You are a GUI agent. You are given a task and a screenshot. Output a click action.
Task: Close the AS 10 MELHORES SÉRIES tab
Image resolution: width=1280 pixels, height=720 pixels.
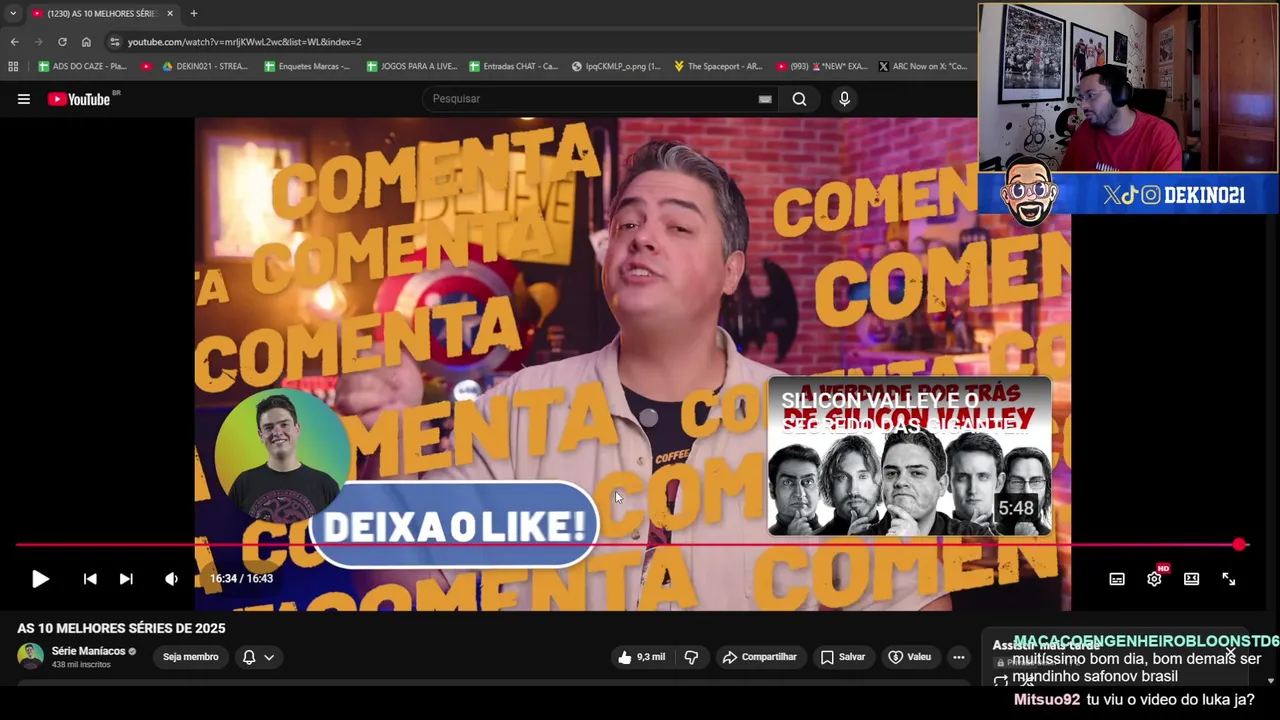coord(170,14)
